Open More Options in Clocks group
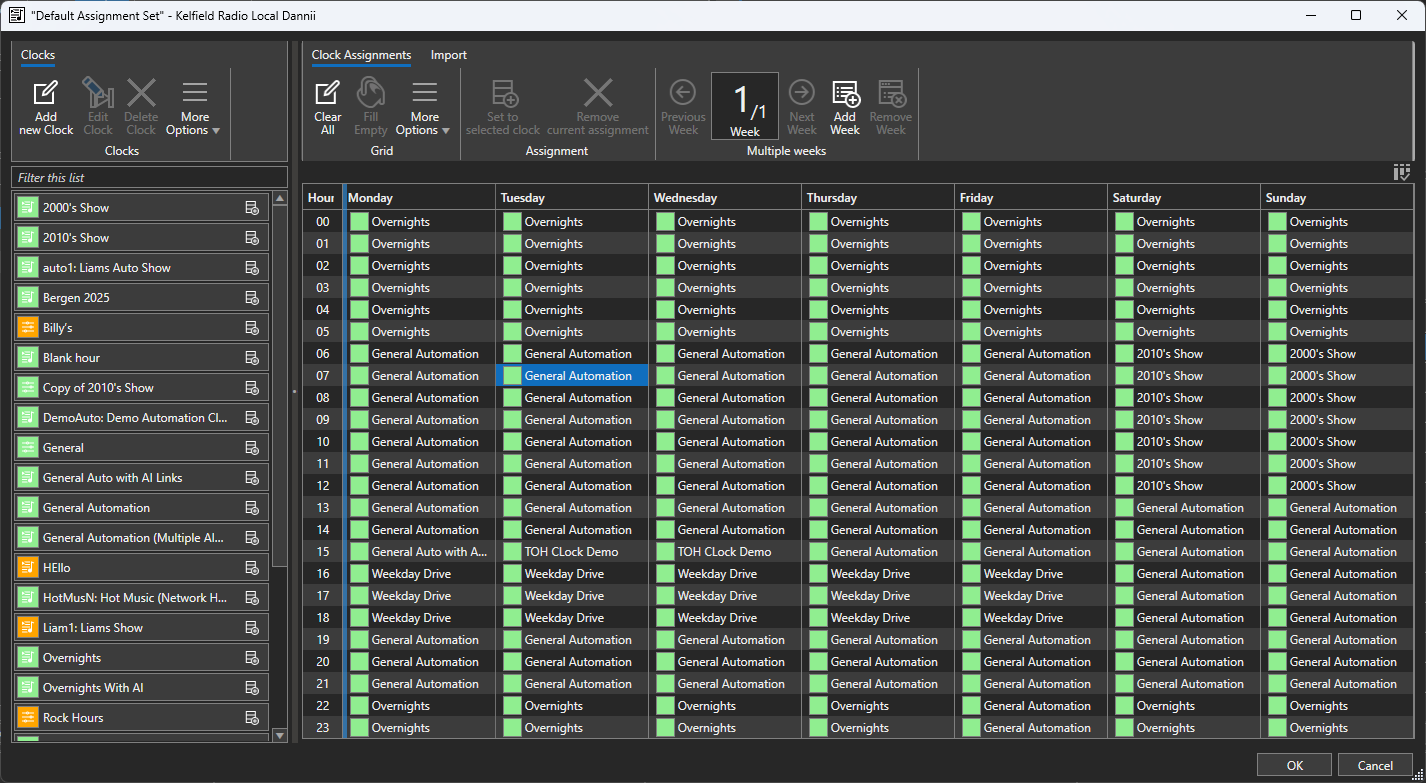Image resolution: width=1426 pixels, height=783 pixels. [x=195, y=108]
